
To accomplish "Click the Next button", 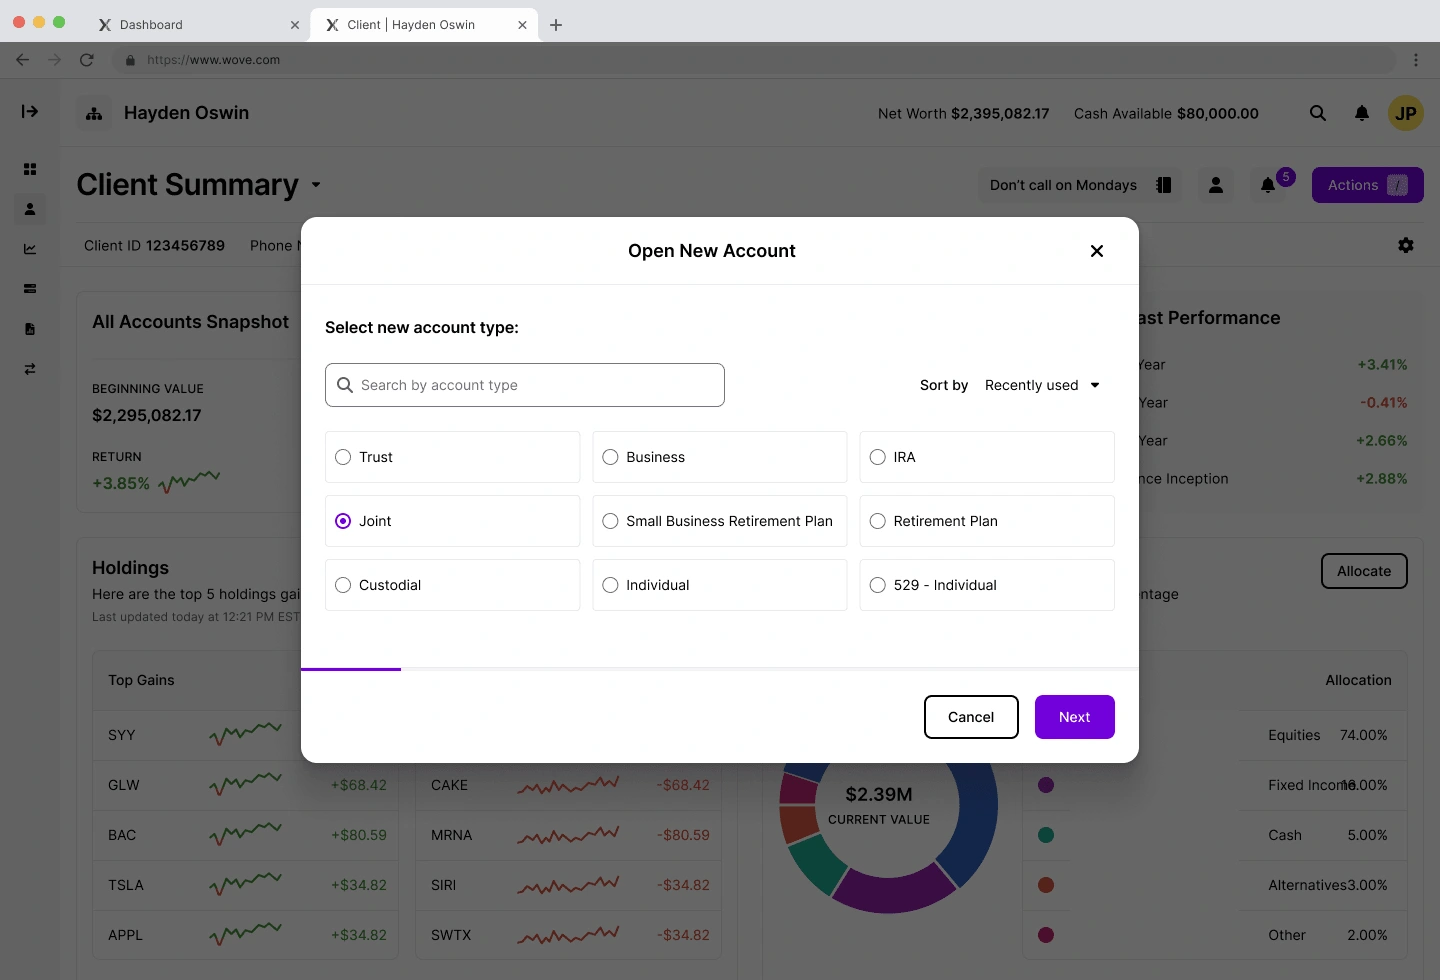I will click(x=1074, y=717).
